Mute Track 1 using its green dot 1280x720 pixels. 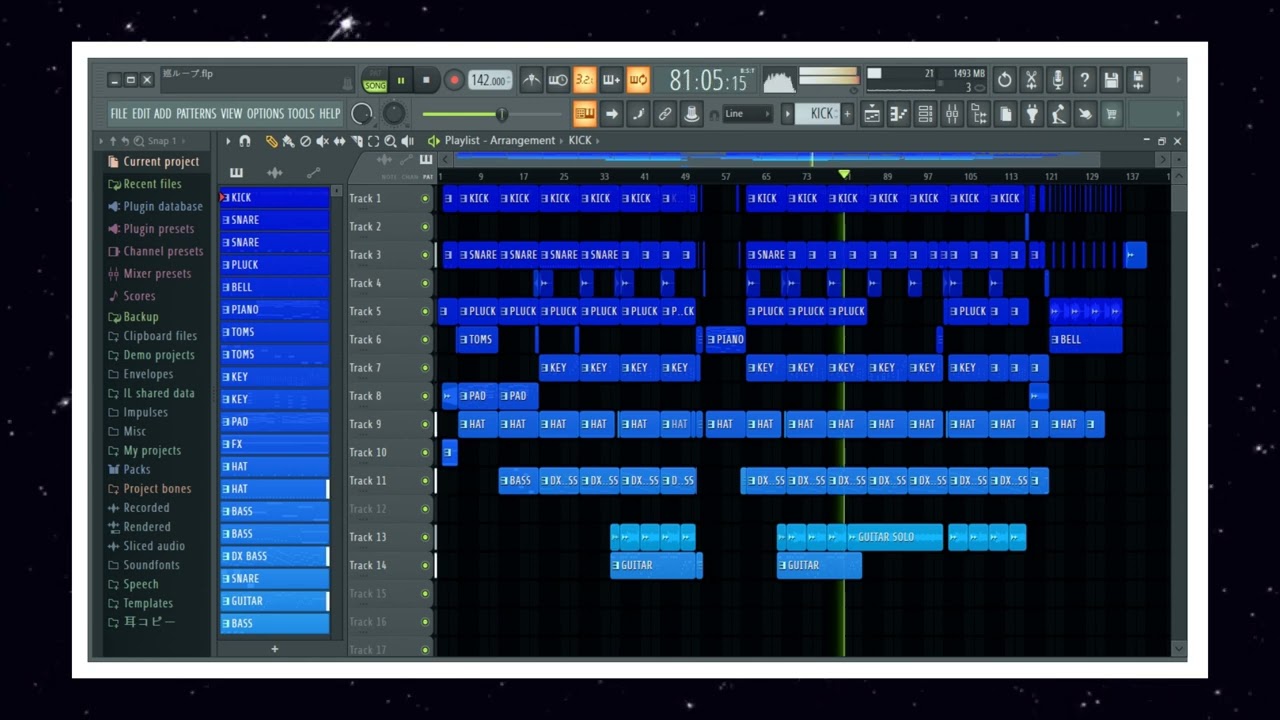[x=425, y=198]
